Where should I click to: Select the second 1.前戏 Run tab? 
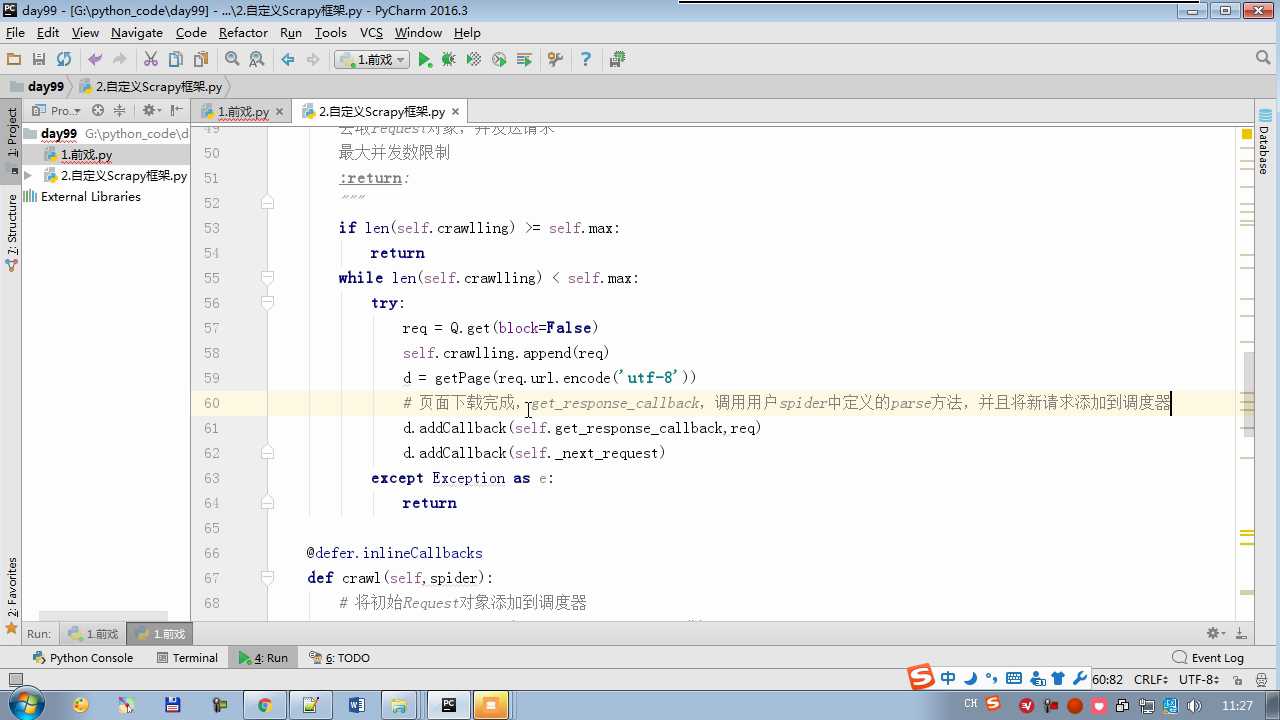coord(160,633)
